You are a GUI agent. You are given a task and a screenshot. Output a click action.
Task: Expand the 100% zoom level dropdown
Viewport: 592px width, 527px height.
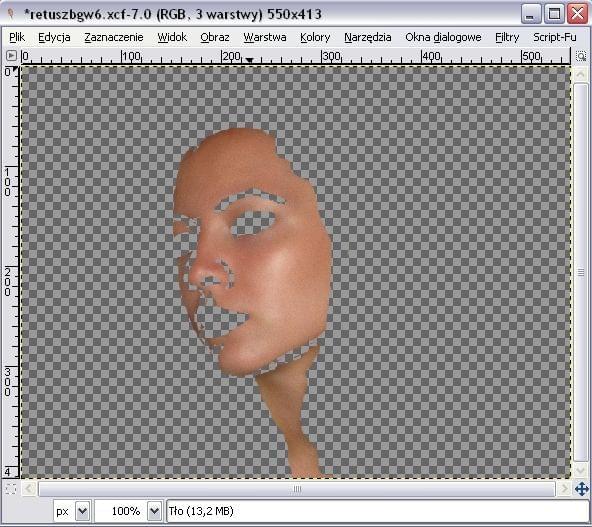tap(154, 512)
